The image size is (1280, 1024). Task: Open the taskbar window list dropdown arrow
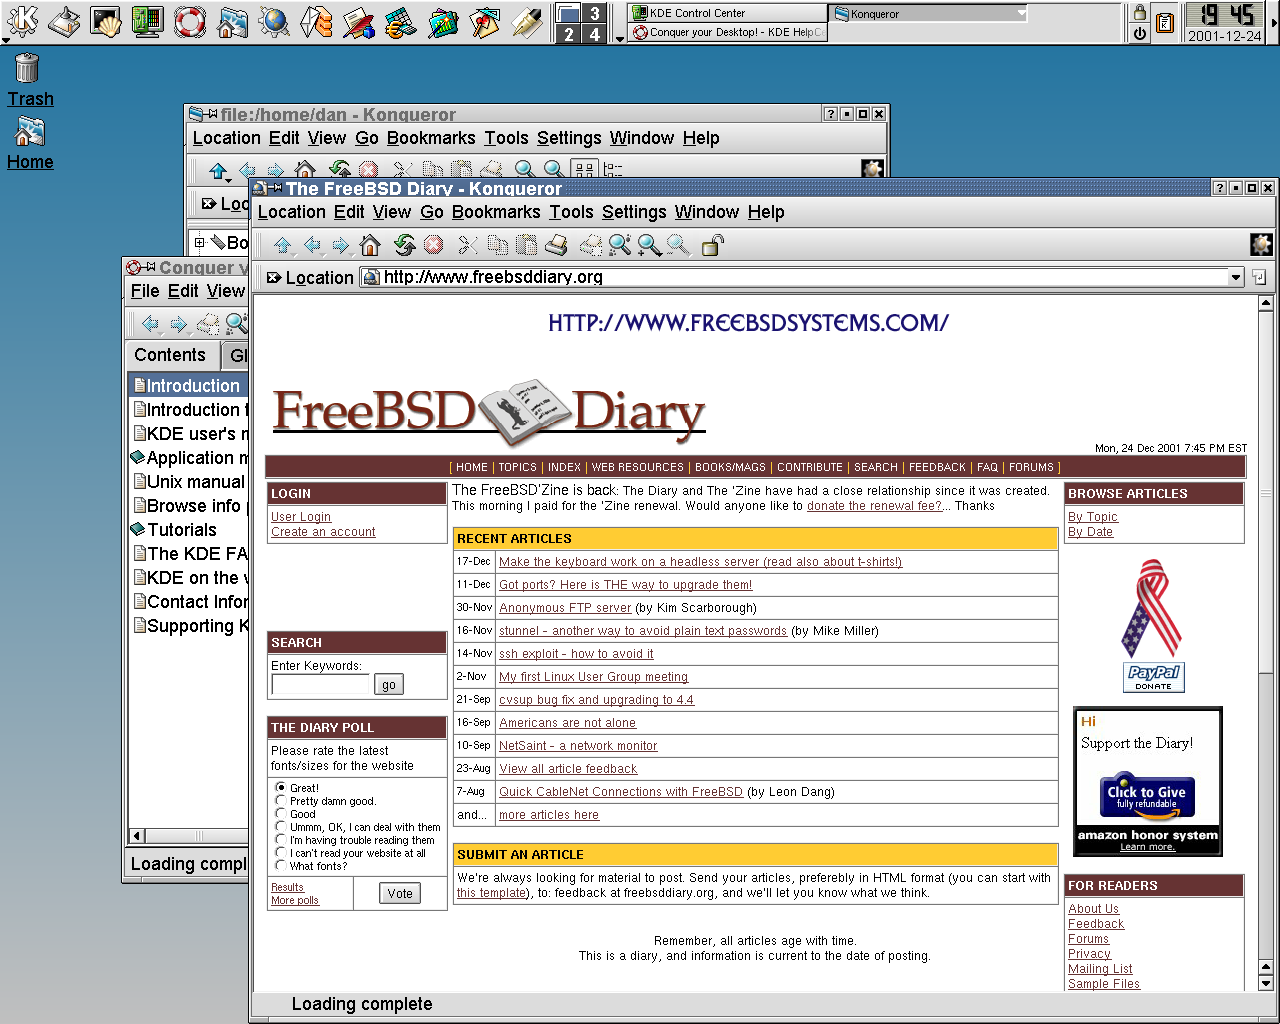point(619,38)
